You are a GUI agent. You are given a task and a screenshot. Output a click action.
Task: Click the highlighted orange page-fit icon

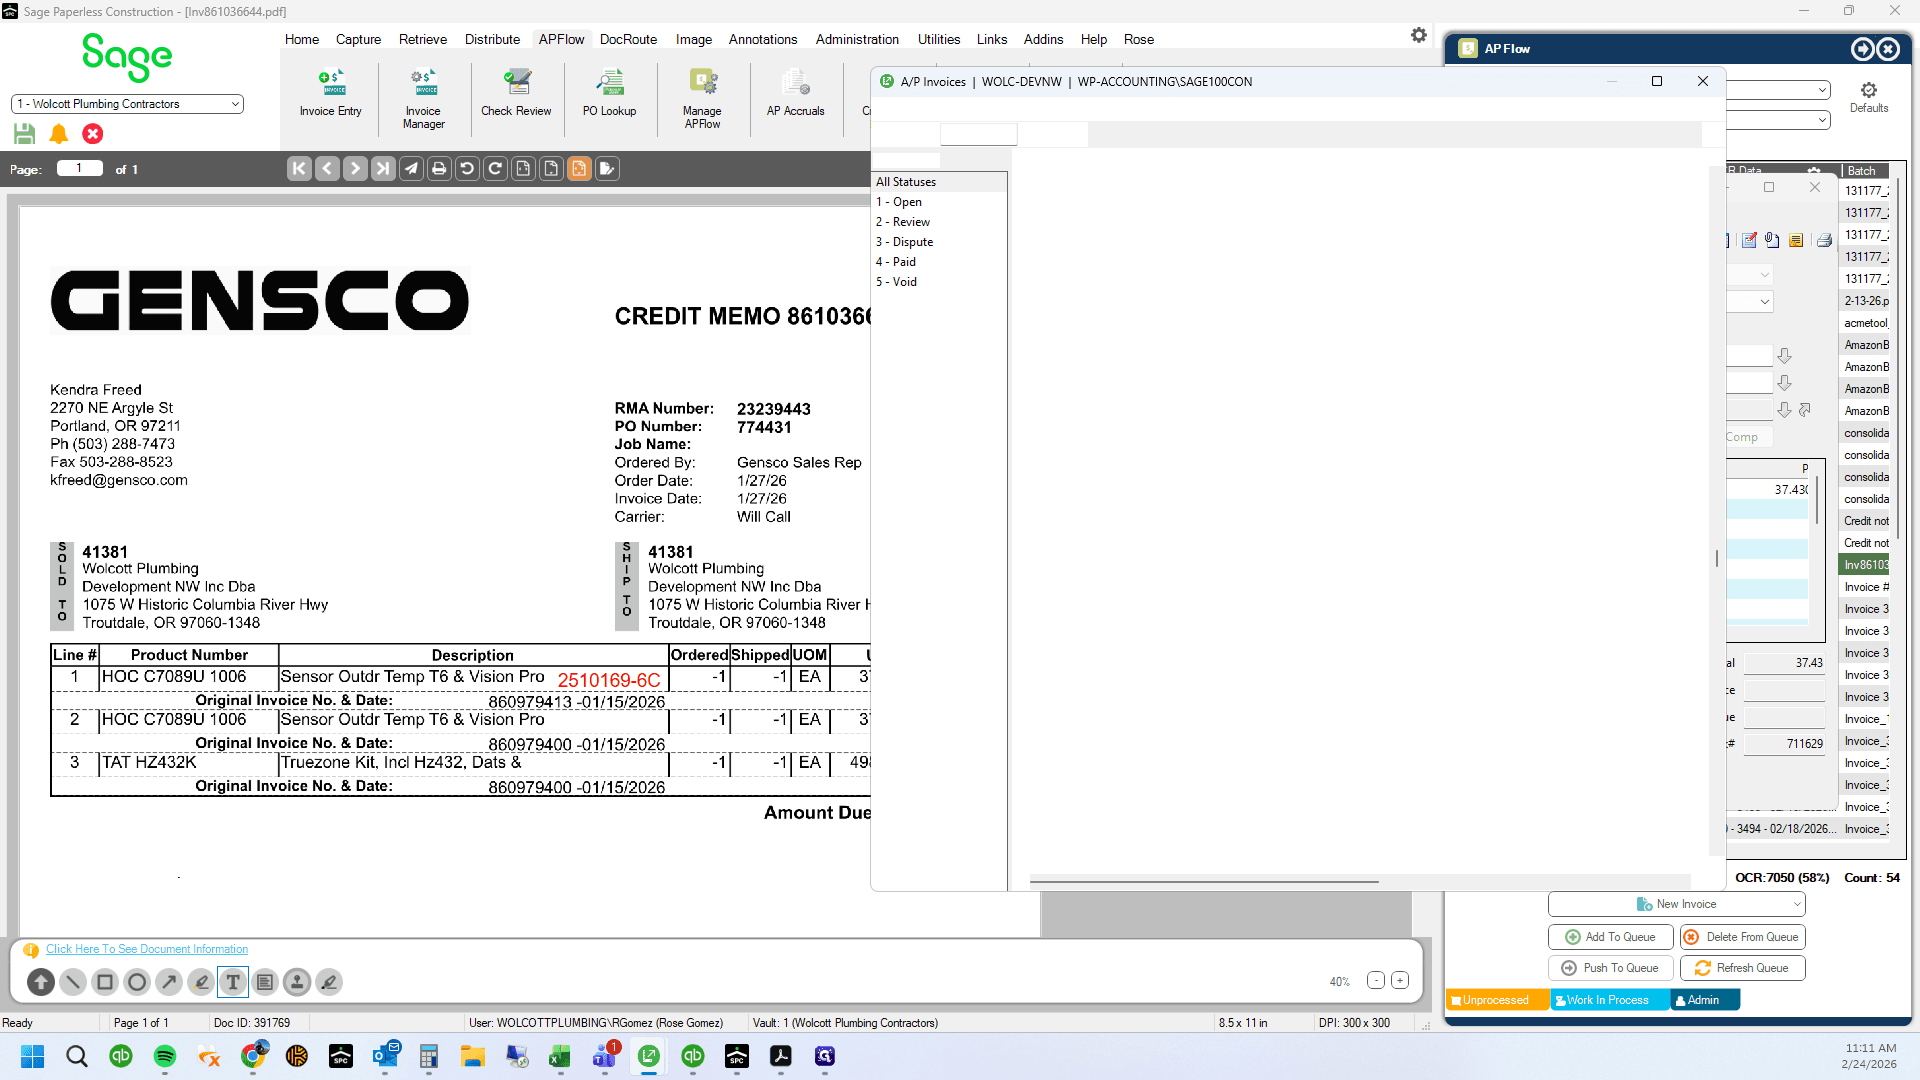(579, 169)
